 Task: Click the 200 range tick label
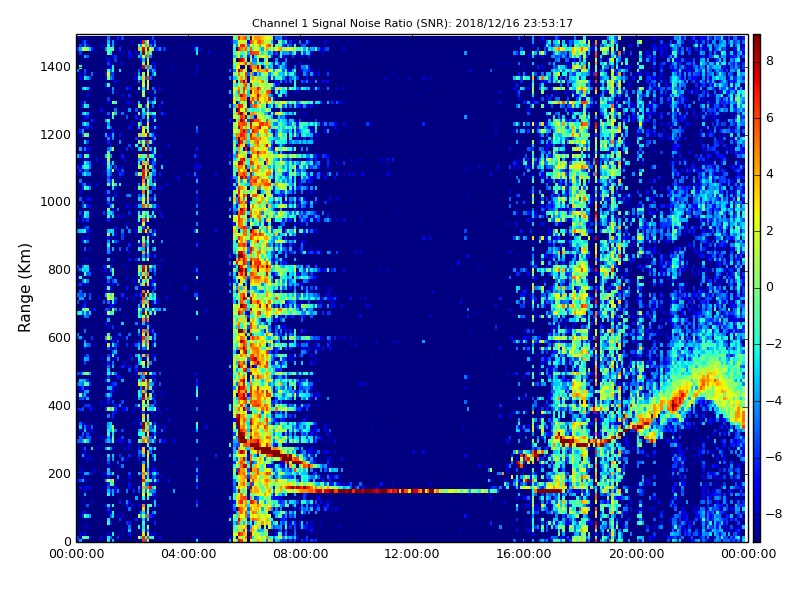click(59, 473)
